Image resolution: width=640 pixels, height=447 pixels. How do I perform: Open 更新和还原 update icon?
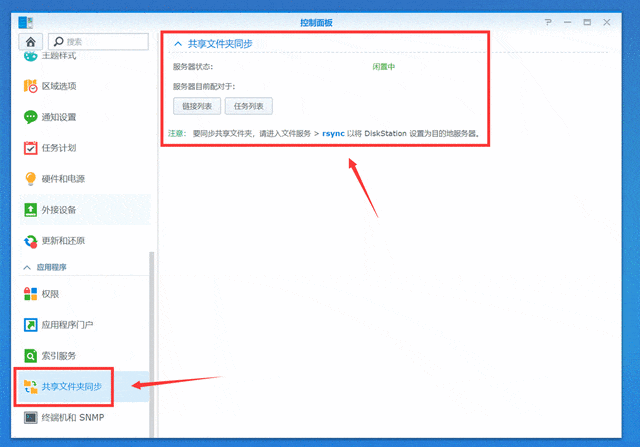pos(31,241)
